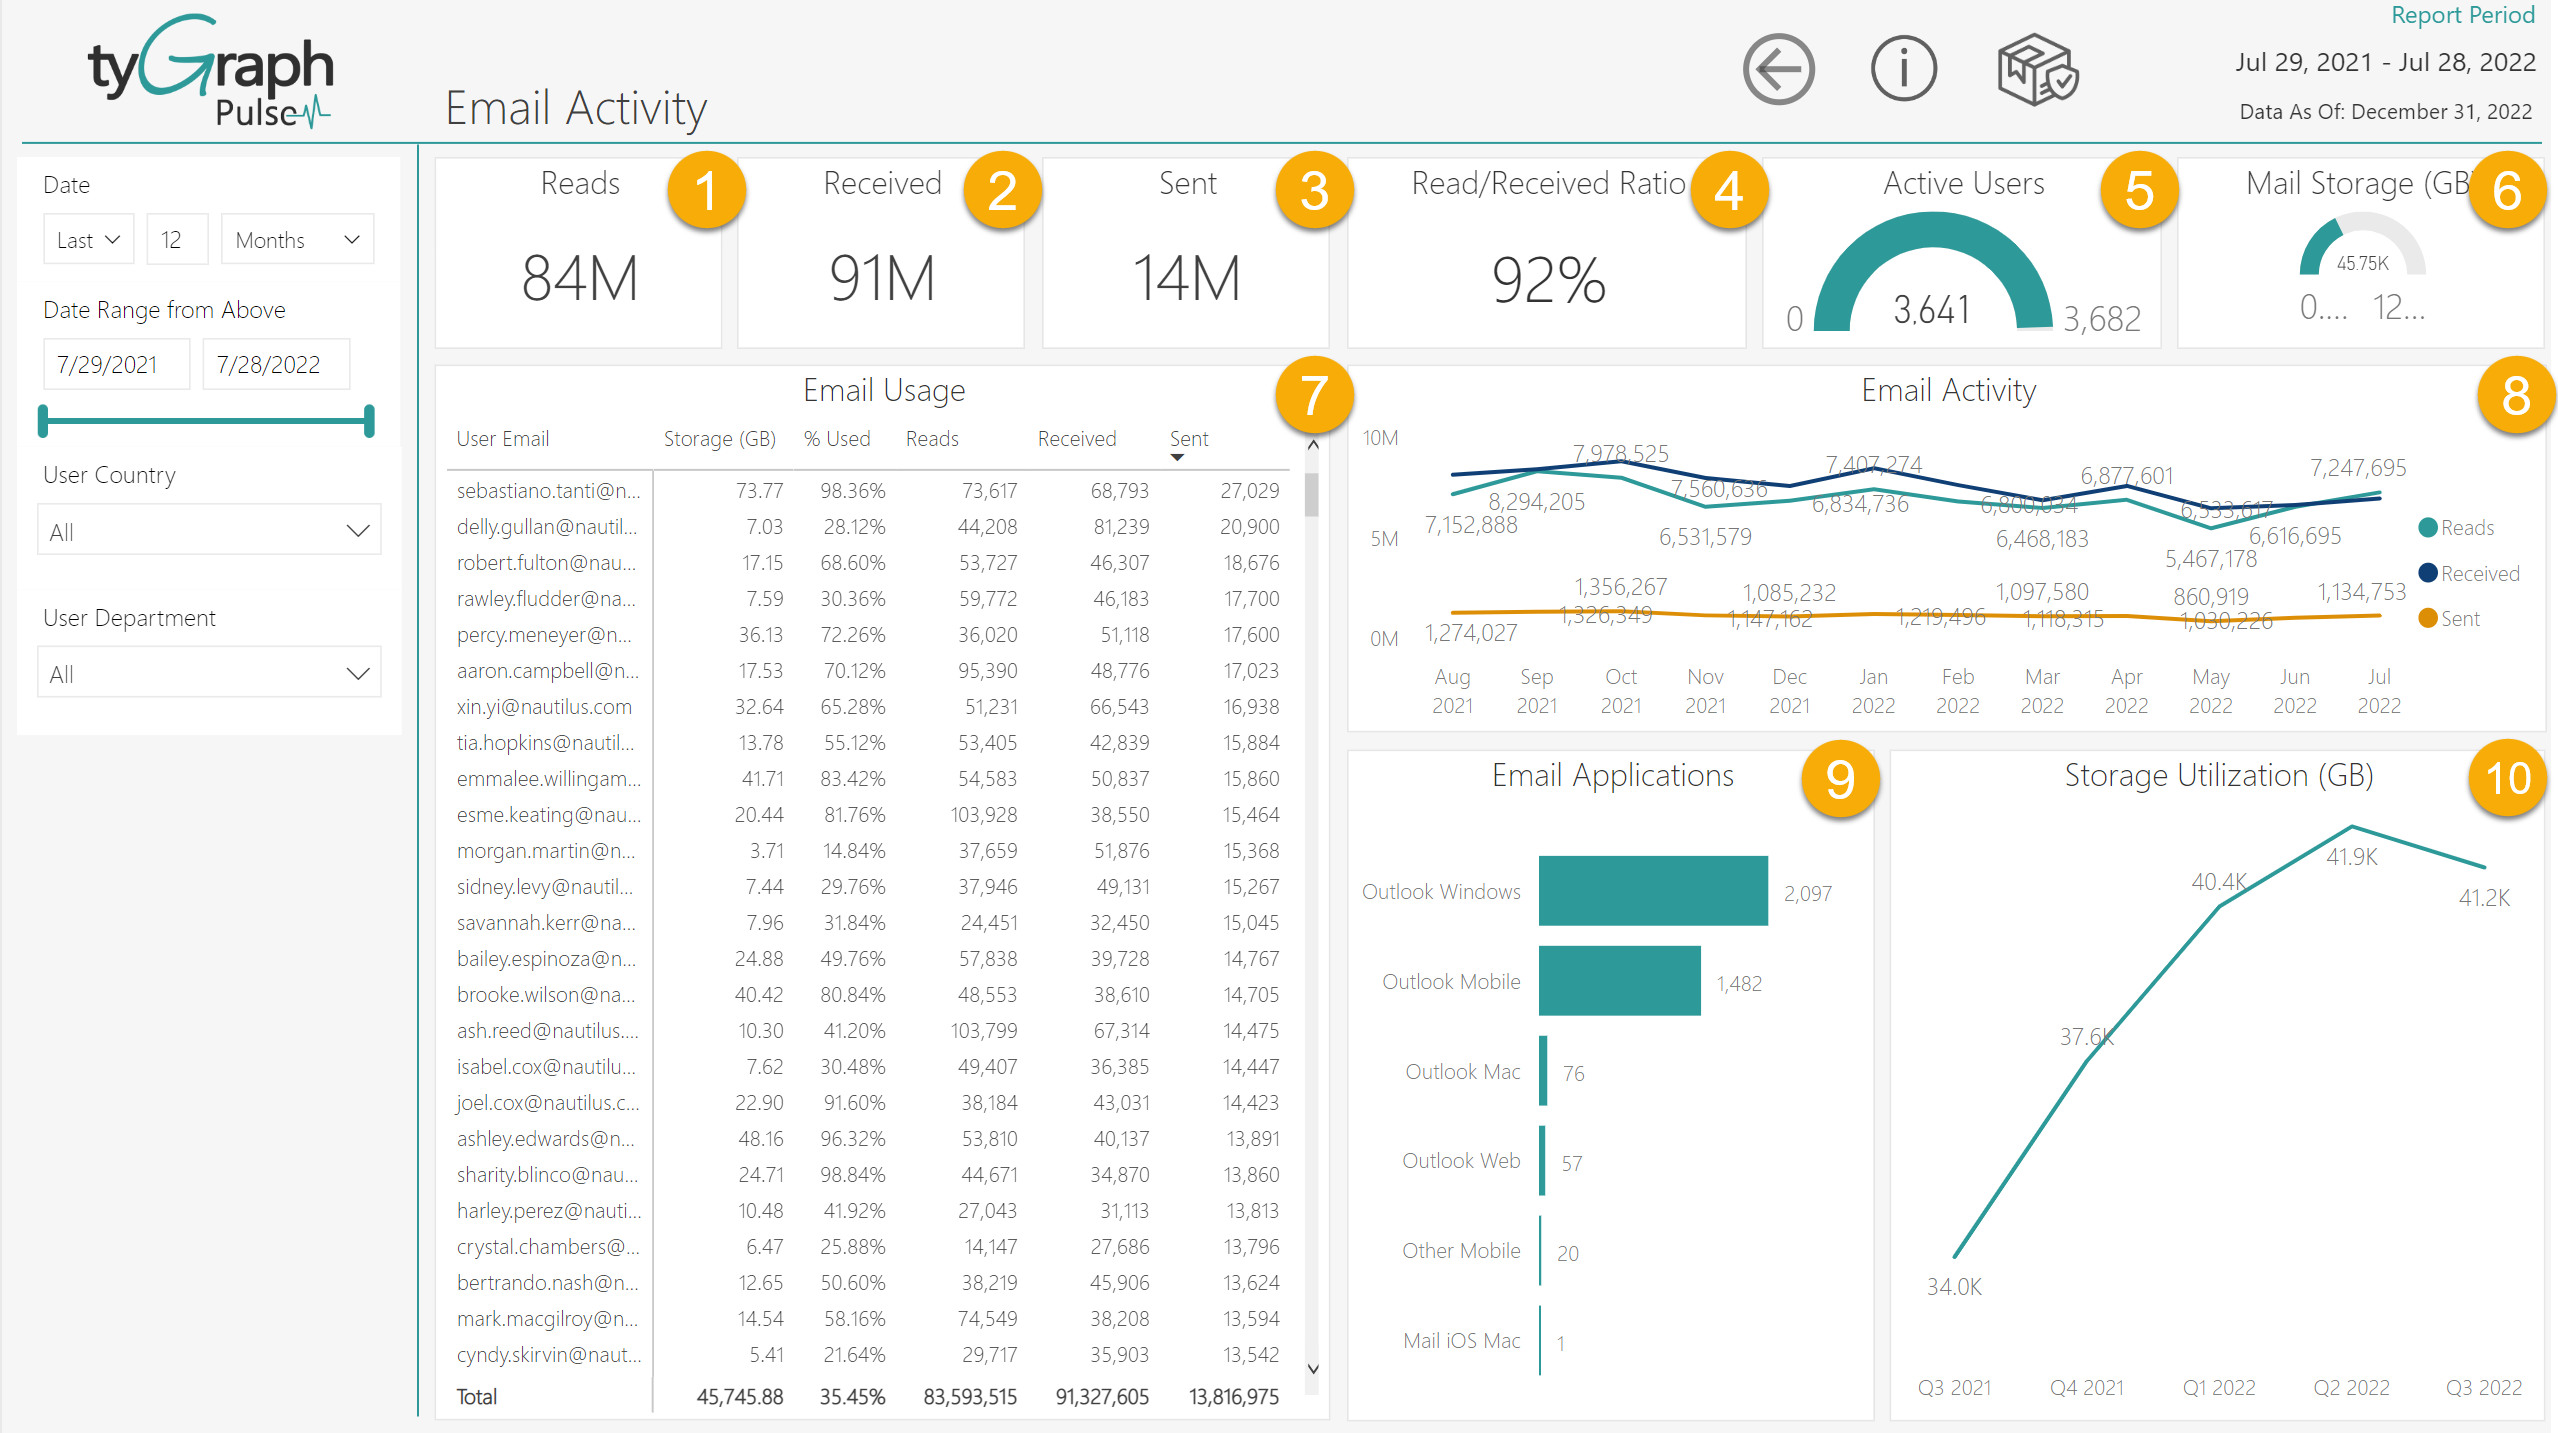
Task: Click orange badge number 1 on Reads
Action: 706,191
